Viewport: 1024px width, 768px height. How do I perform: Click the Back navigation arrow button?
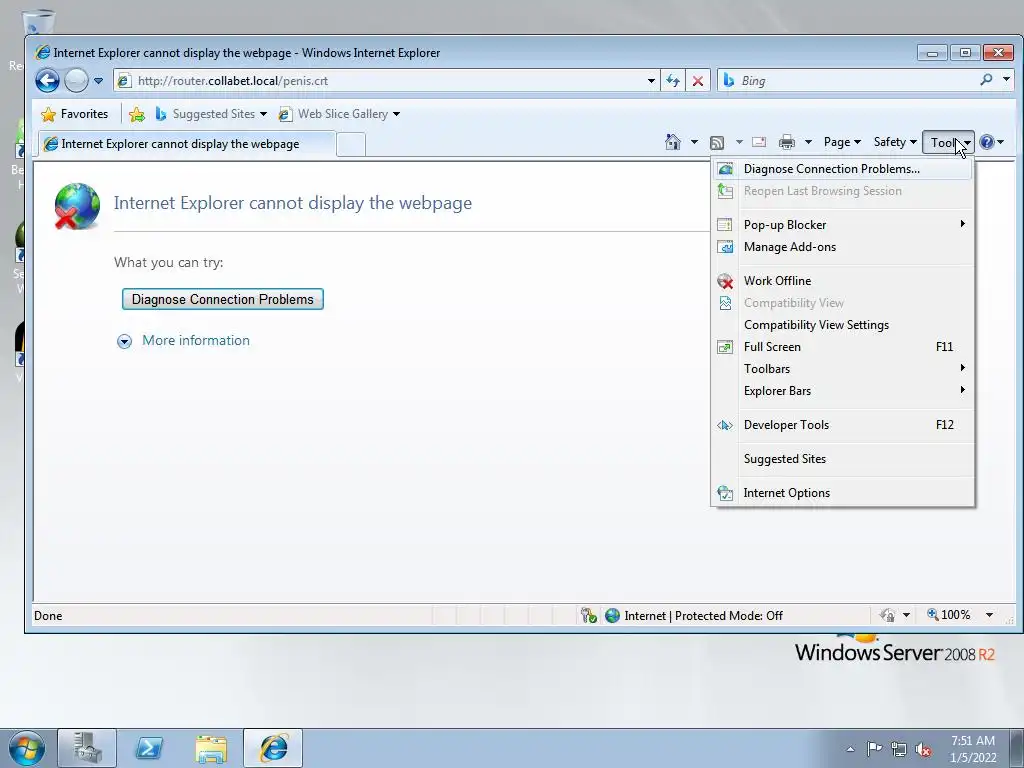[47, 81]
